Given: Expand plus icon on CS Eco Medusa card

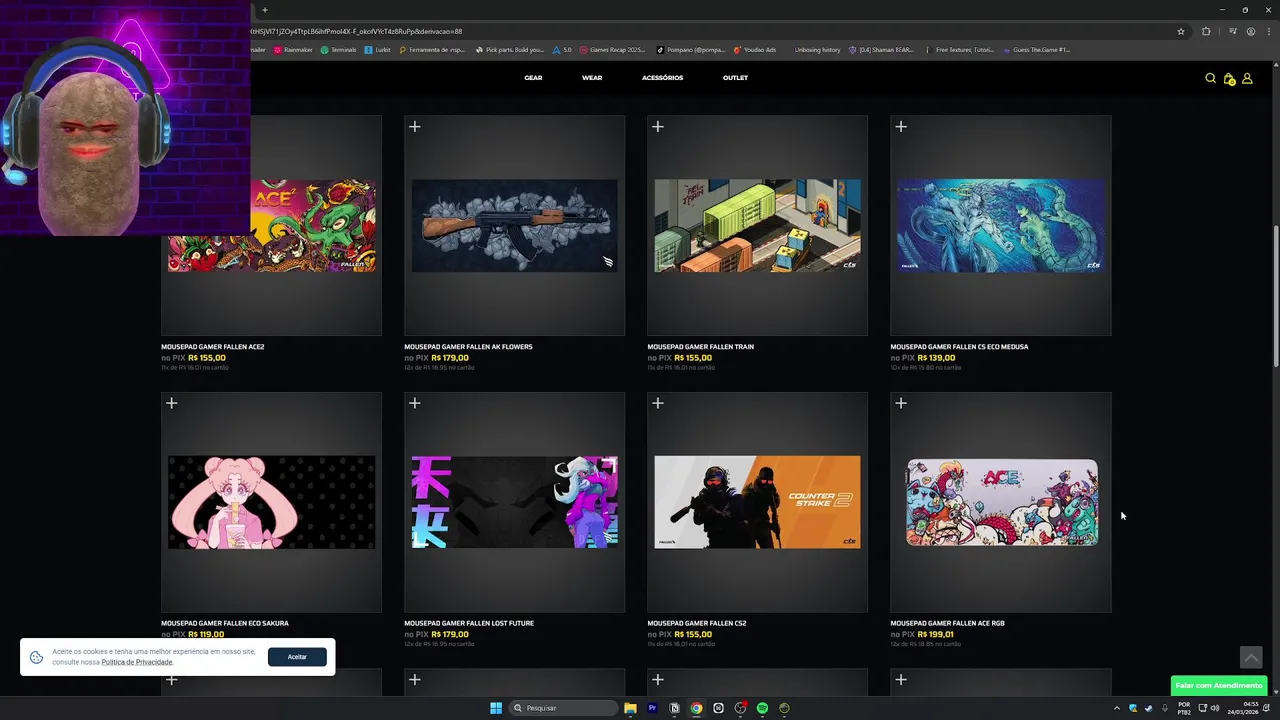Looking at the screenshot, I should pyautogui.click(x=901, y=126).
